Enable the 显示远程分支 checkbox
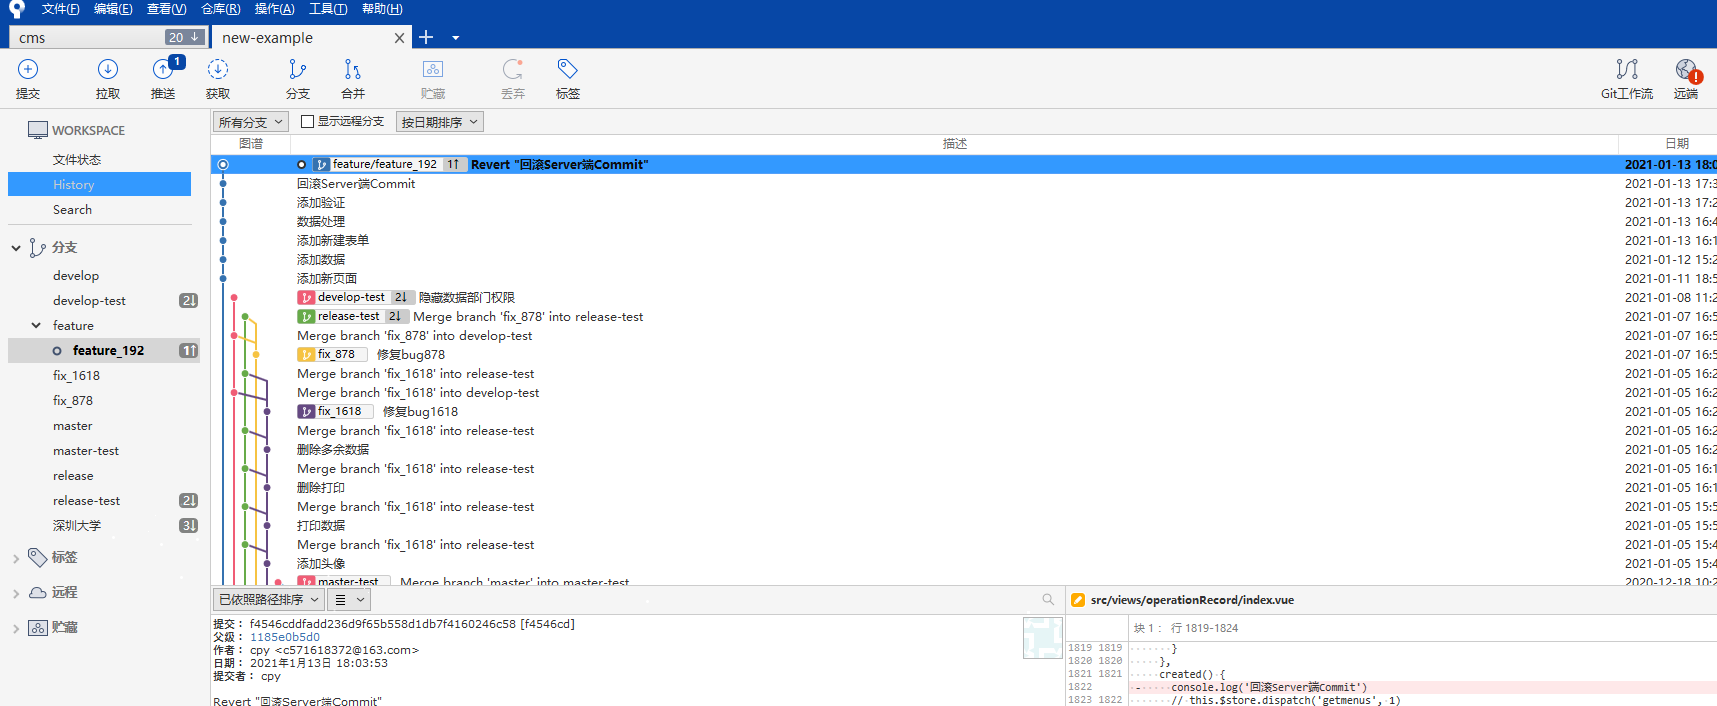1717x706 pixels. click(308, 122)
